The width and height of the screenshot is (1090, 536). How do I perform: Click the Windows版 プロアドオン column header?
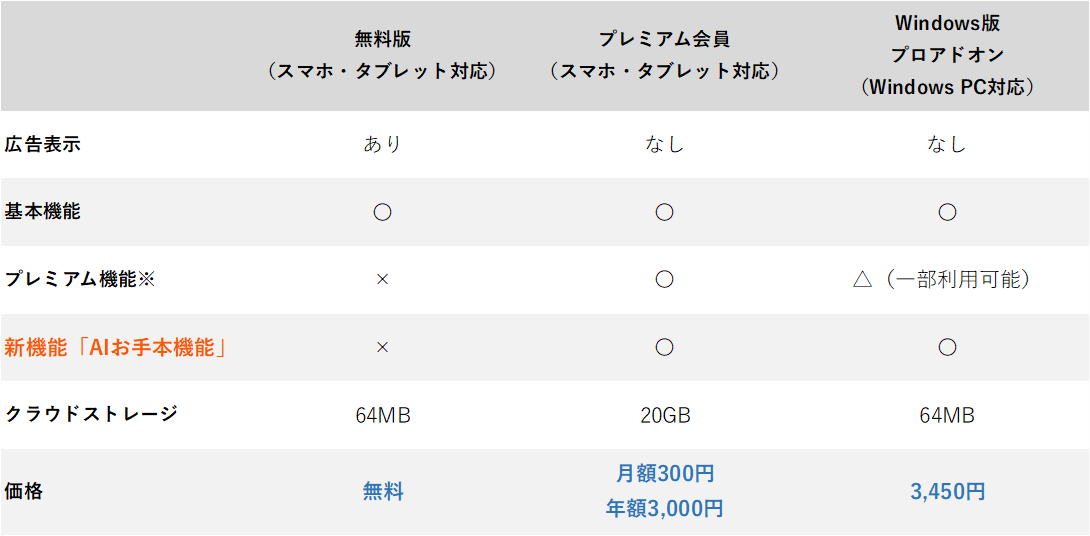(x=946, y=54)
